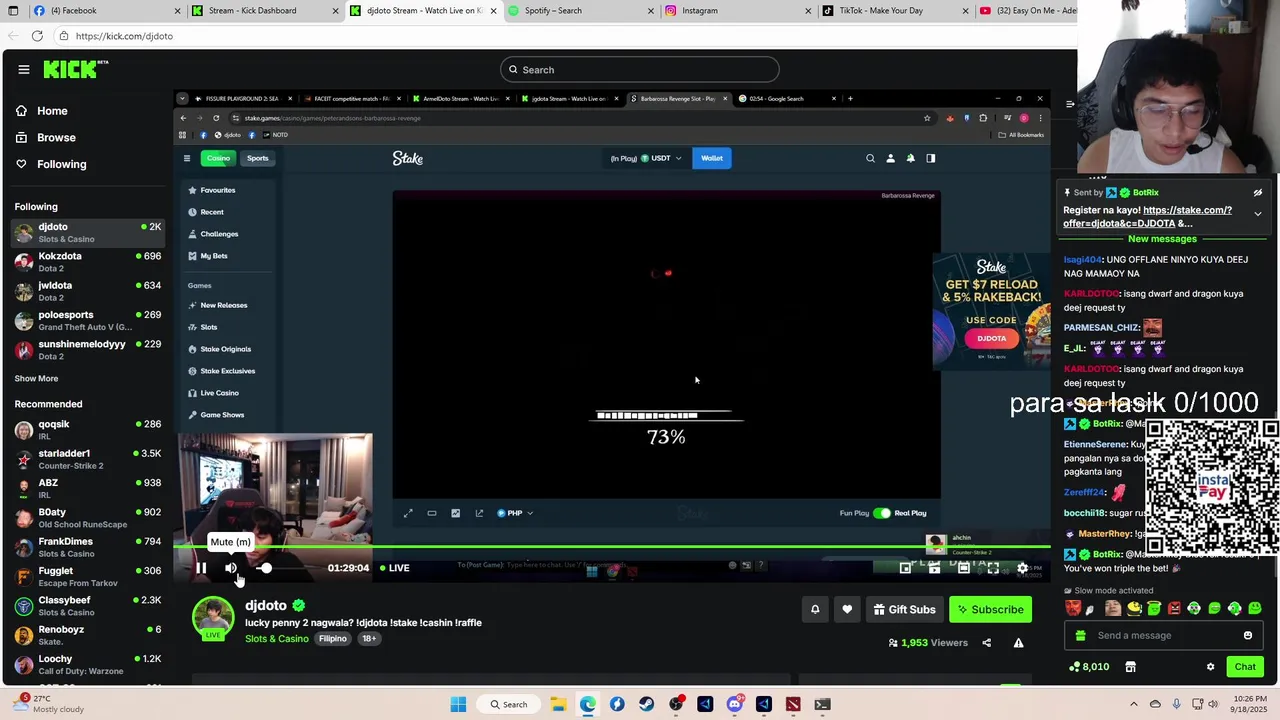Collapse the chat panel
The image size is (1280, 720).
click(1069, 103)
